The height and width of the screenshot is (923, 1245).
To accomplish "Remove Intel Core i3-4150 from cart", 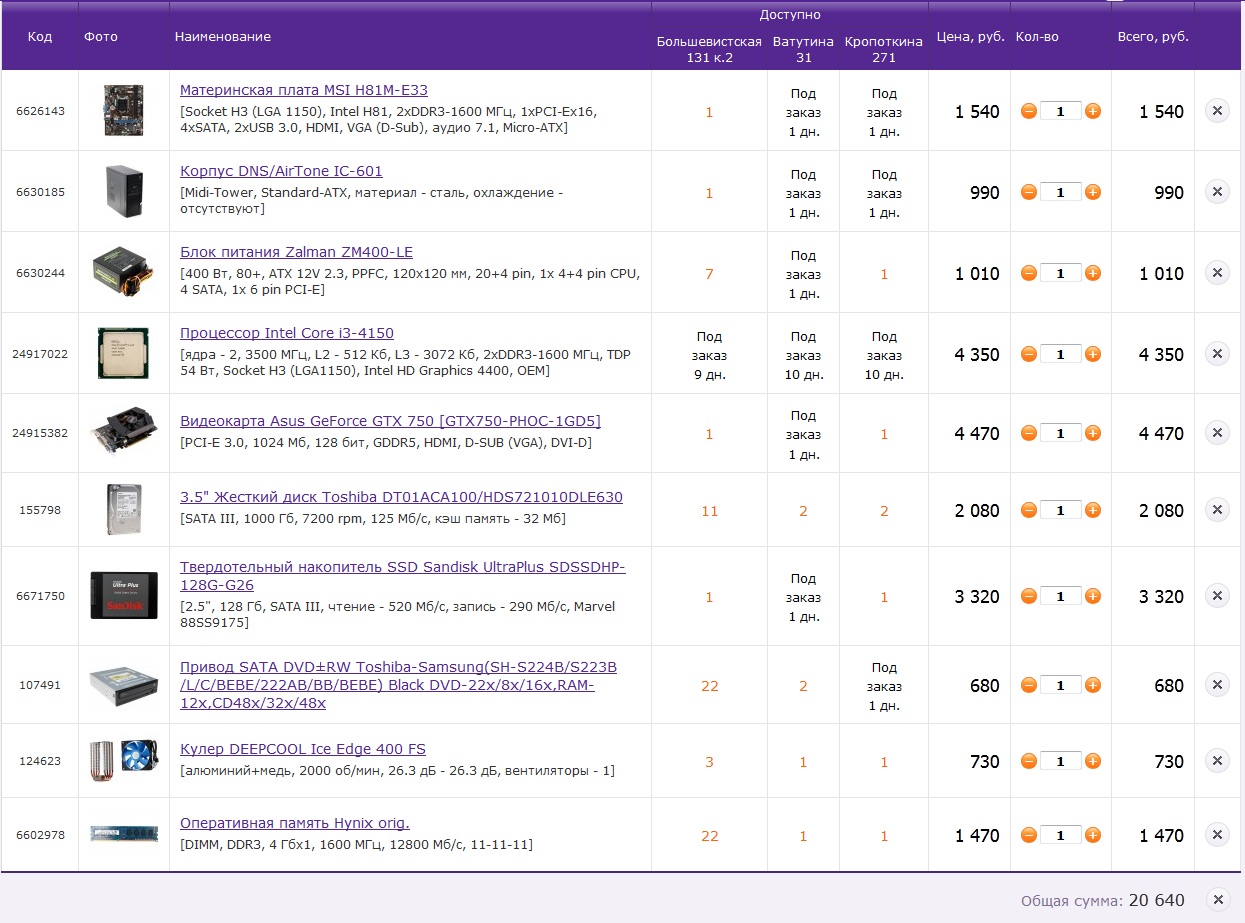I will coord(1217,354).
